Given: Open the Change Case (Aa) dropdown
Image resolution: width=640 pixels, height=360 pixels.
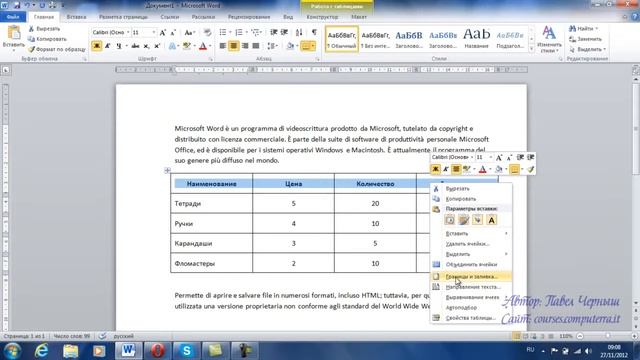Looking at the screenshot, I should point(189,33).
